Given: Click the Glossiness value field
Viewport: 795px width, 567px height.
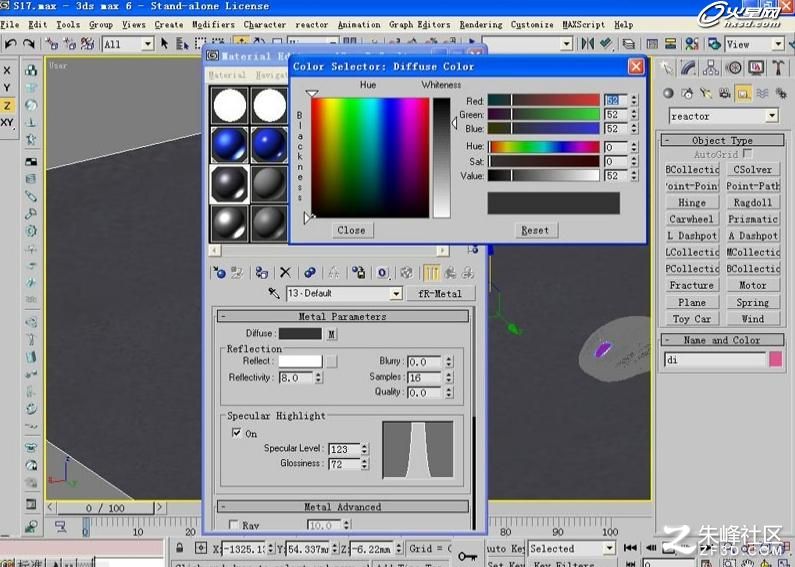Looking at the screenshot, I should [x=344, y=464].
